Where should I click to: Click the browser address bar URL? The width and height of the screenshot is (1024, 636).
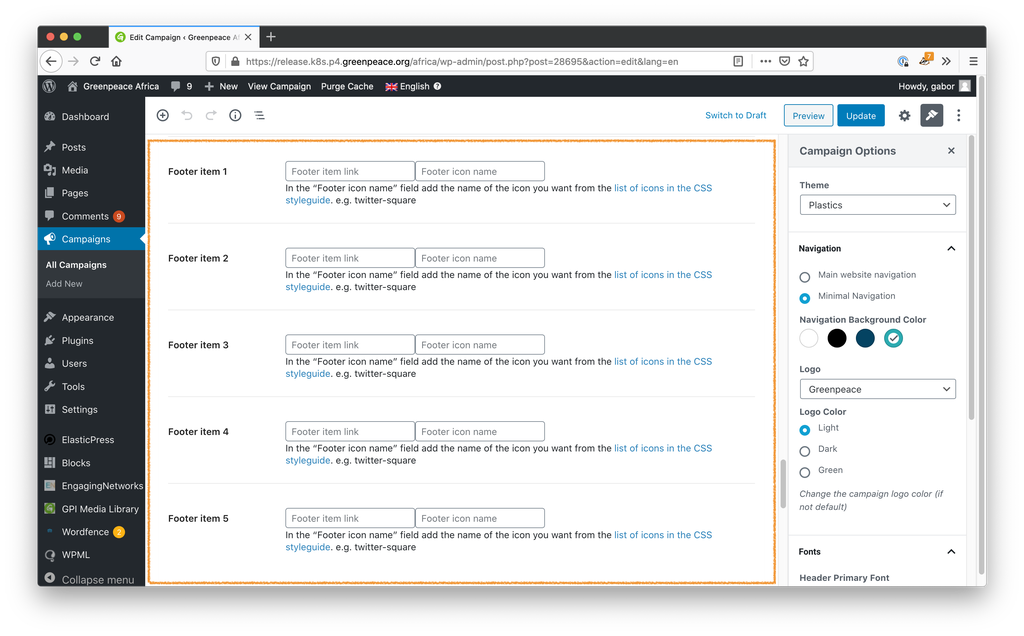tap(462, 61)
